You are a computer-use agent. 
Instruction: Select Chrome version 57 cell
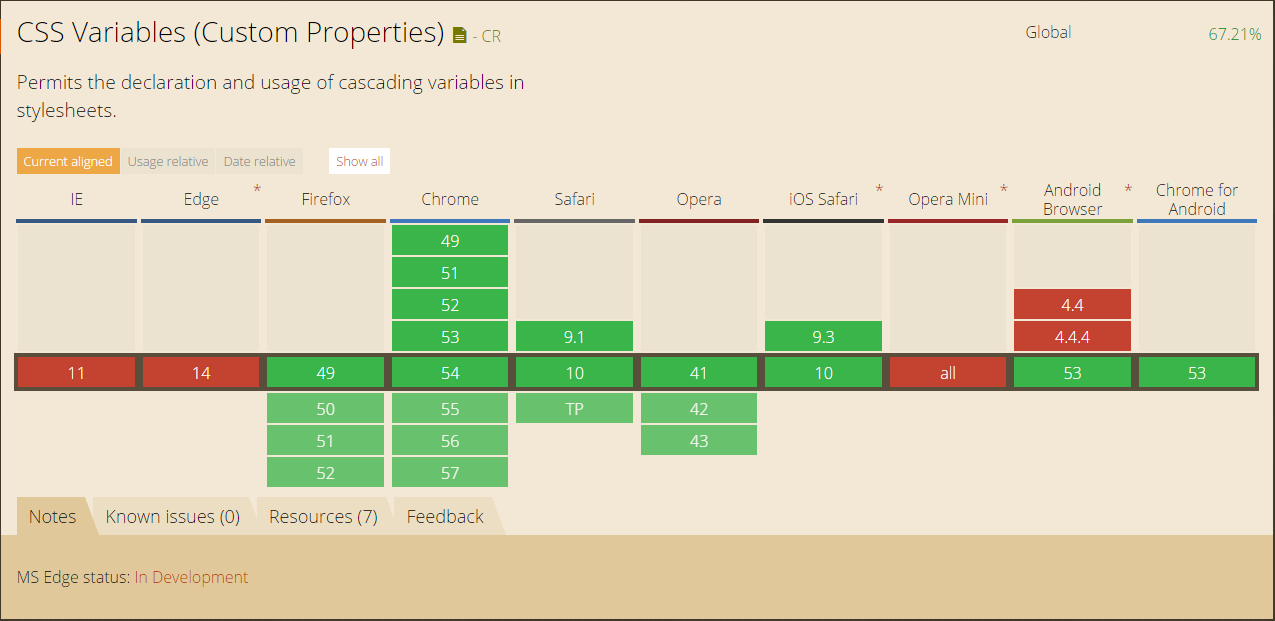(x=450, y=472)
